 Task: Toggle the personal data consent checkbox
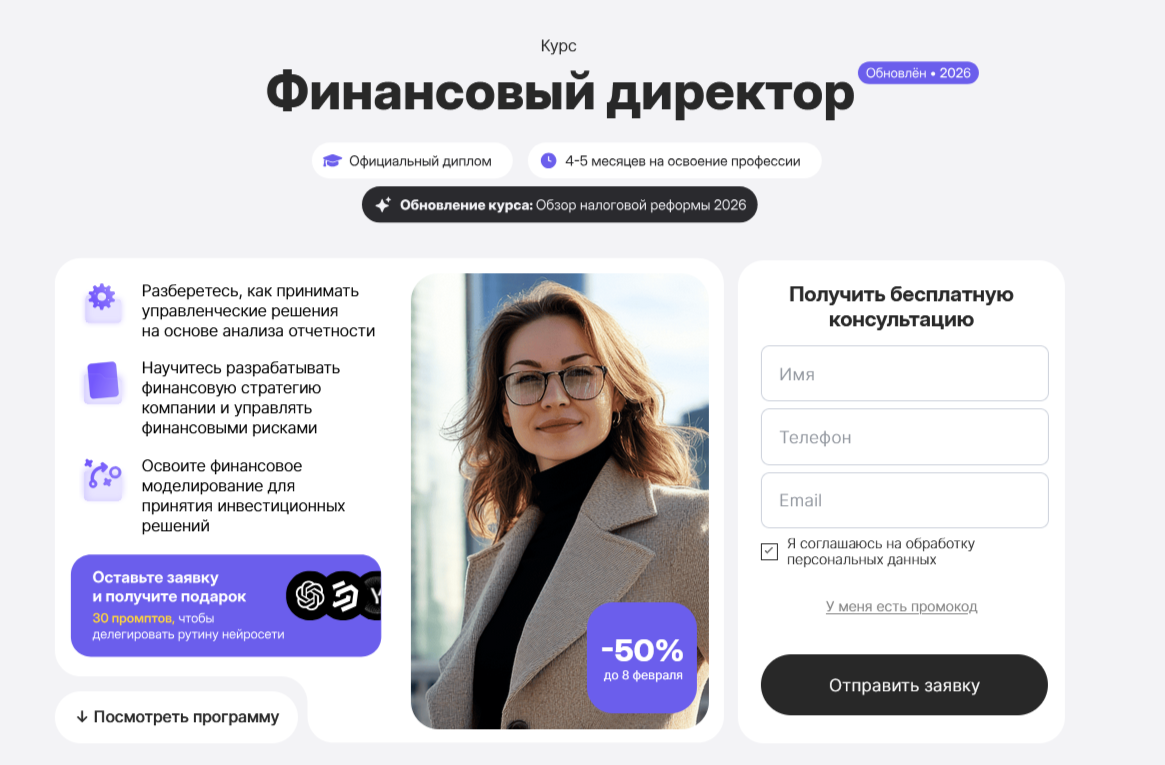point(769,551)
